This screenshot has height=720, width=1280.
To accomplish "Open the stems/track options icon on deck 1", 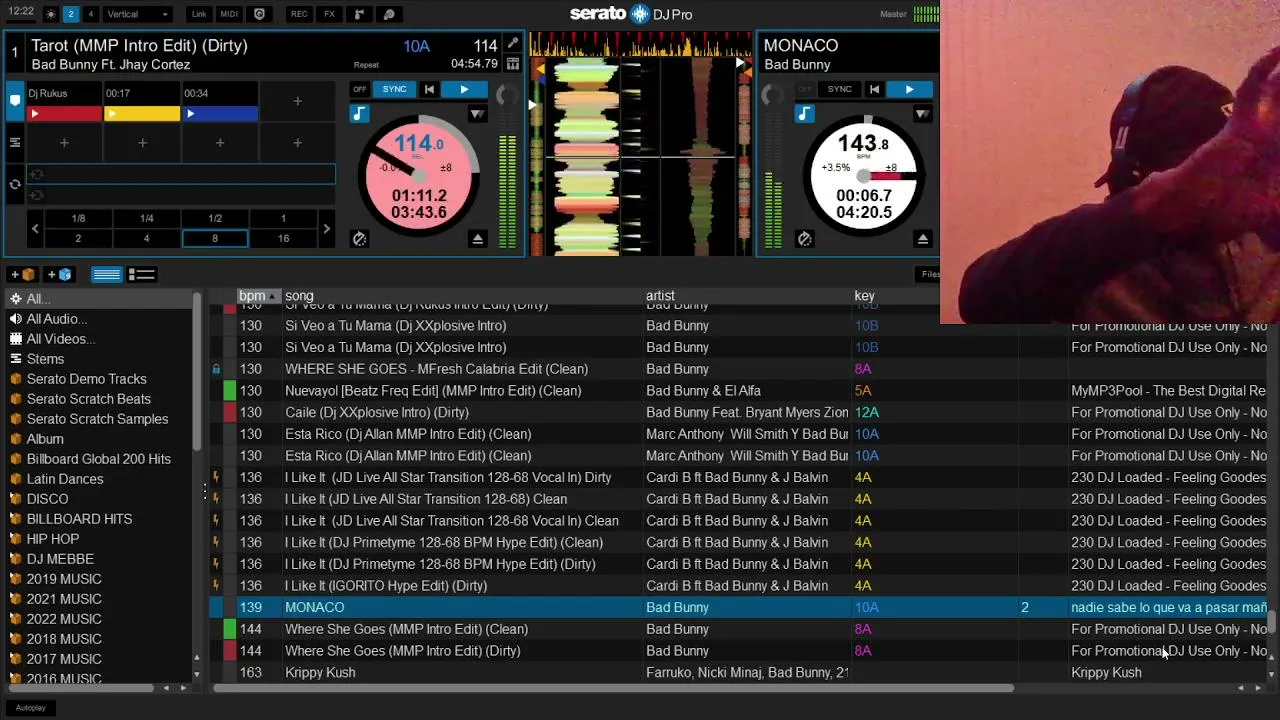I will coord(513,64).
